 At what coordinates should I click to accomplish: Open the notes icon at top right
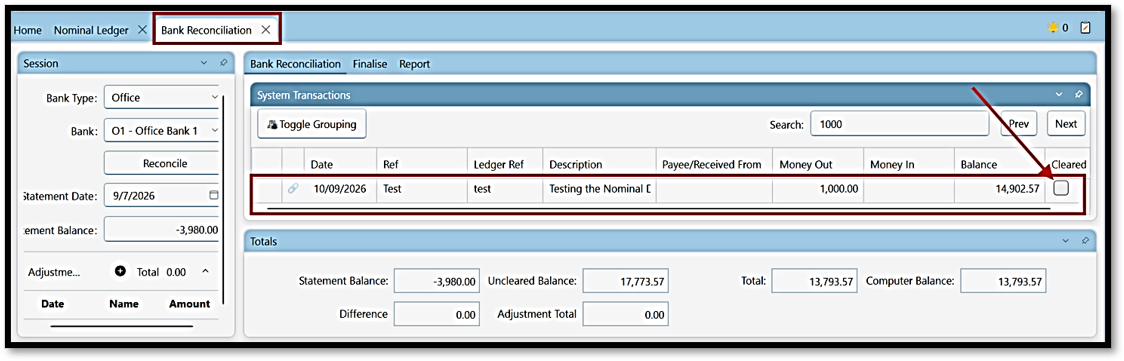[x=1085, y=28]
